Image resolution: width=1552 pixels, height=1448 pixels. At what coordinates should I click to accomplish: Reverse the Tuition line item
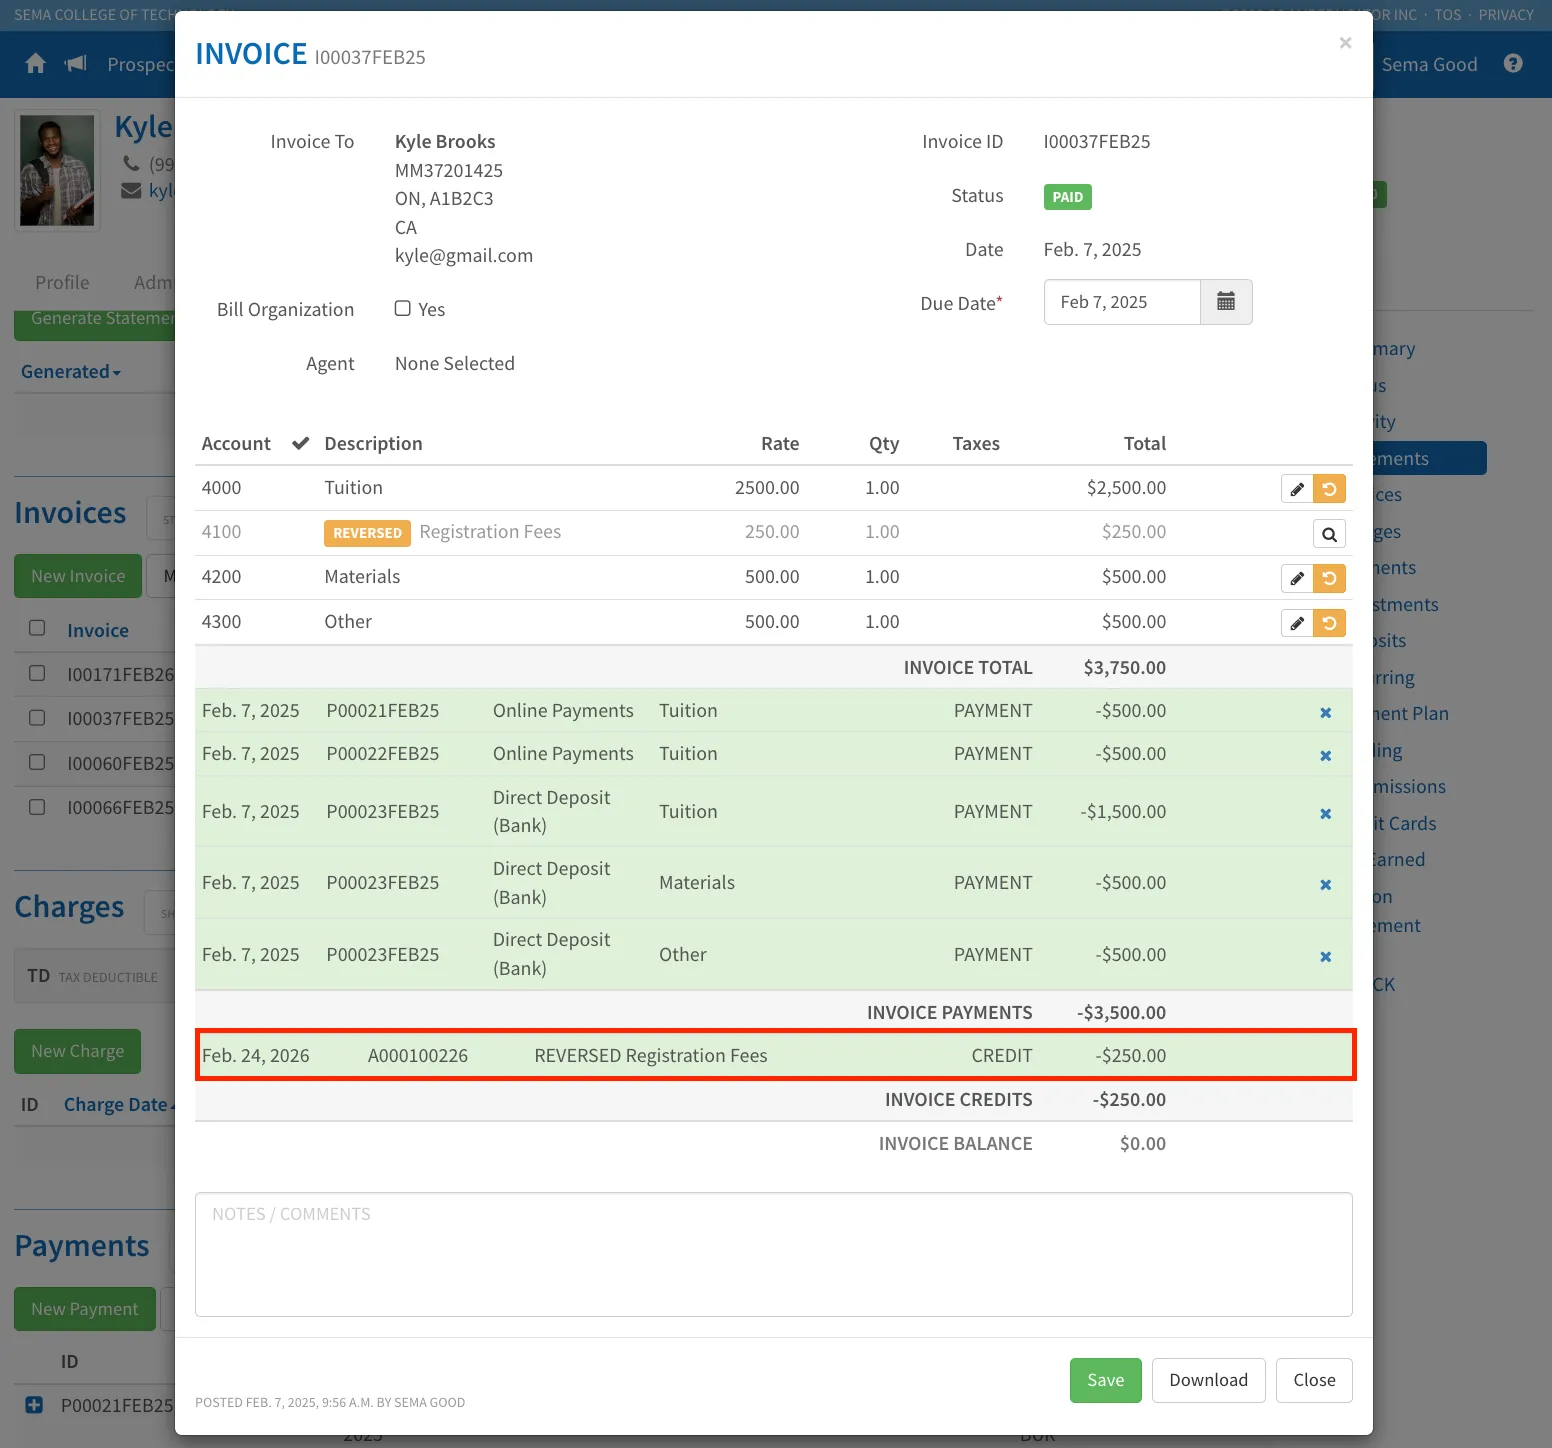pyautogui.click(x=1329, y=489)
